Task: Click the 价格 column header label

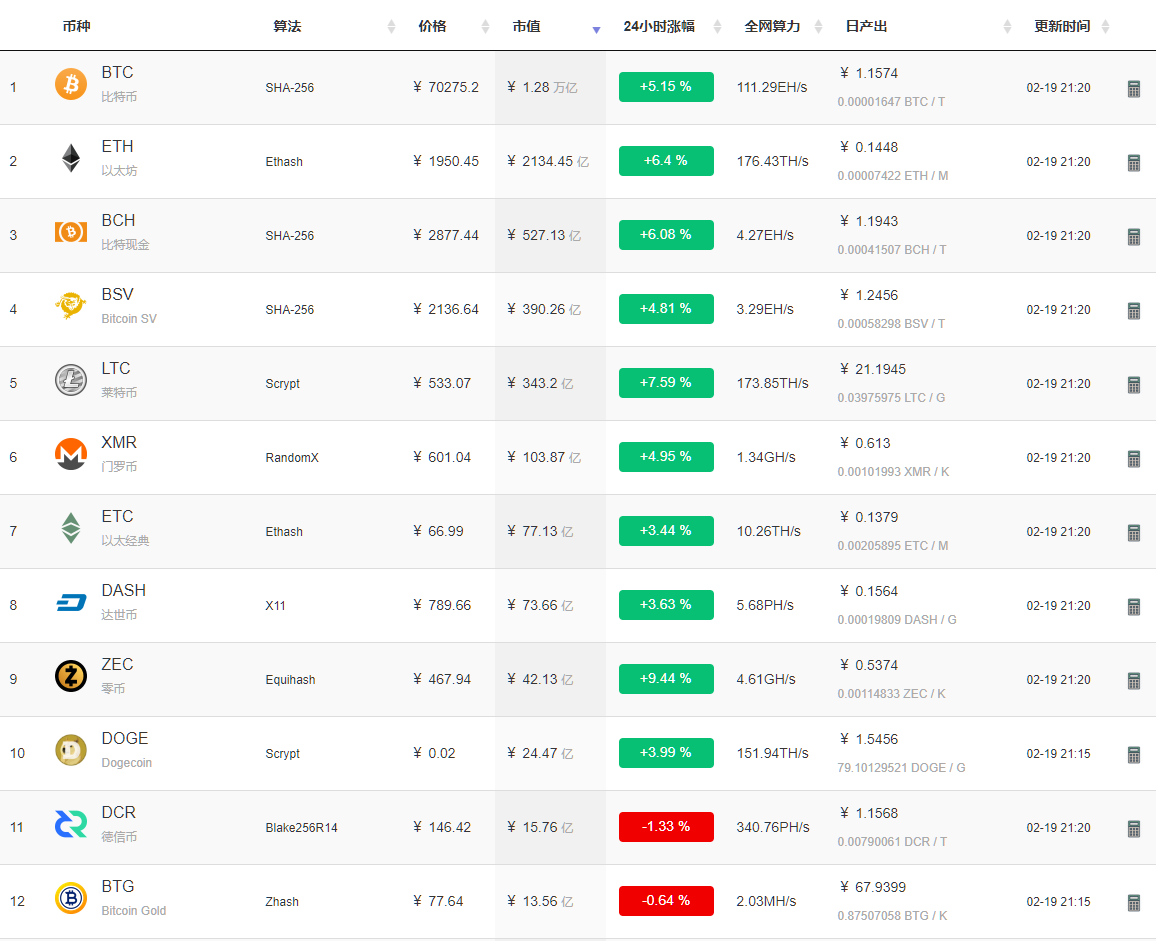Action: click(x=432, y=26)
